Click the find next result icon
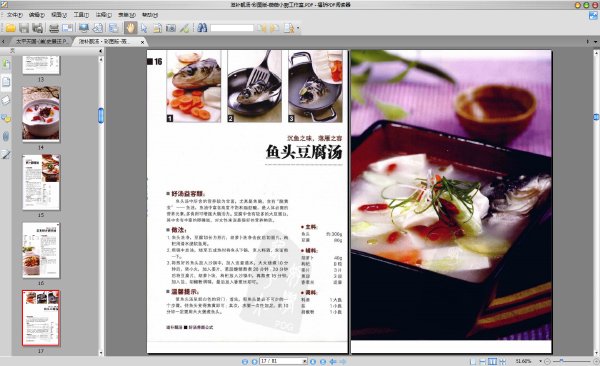The height and width of the screenshot is (366, 600). point(274,28)
